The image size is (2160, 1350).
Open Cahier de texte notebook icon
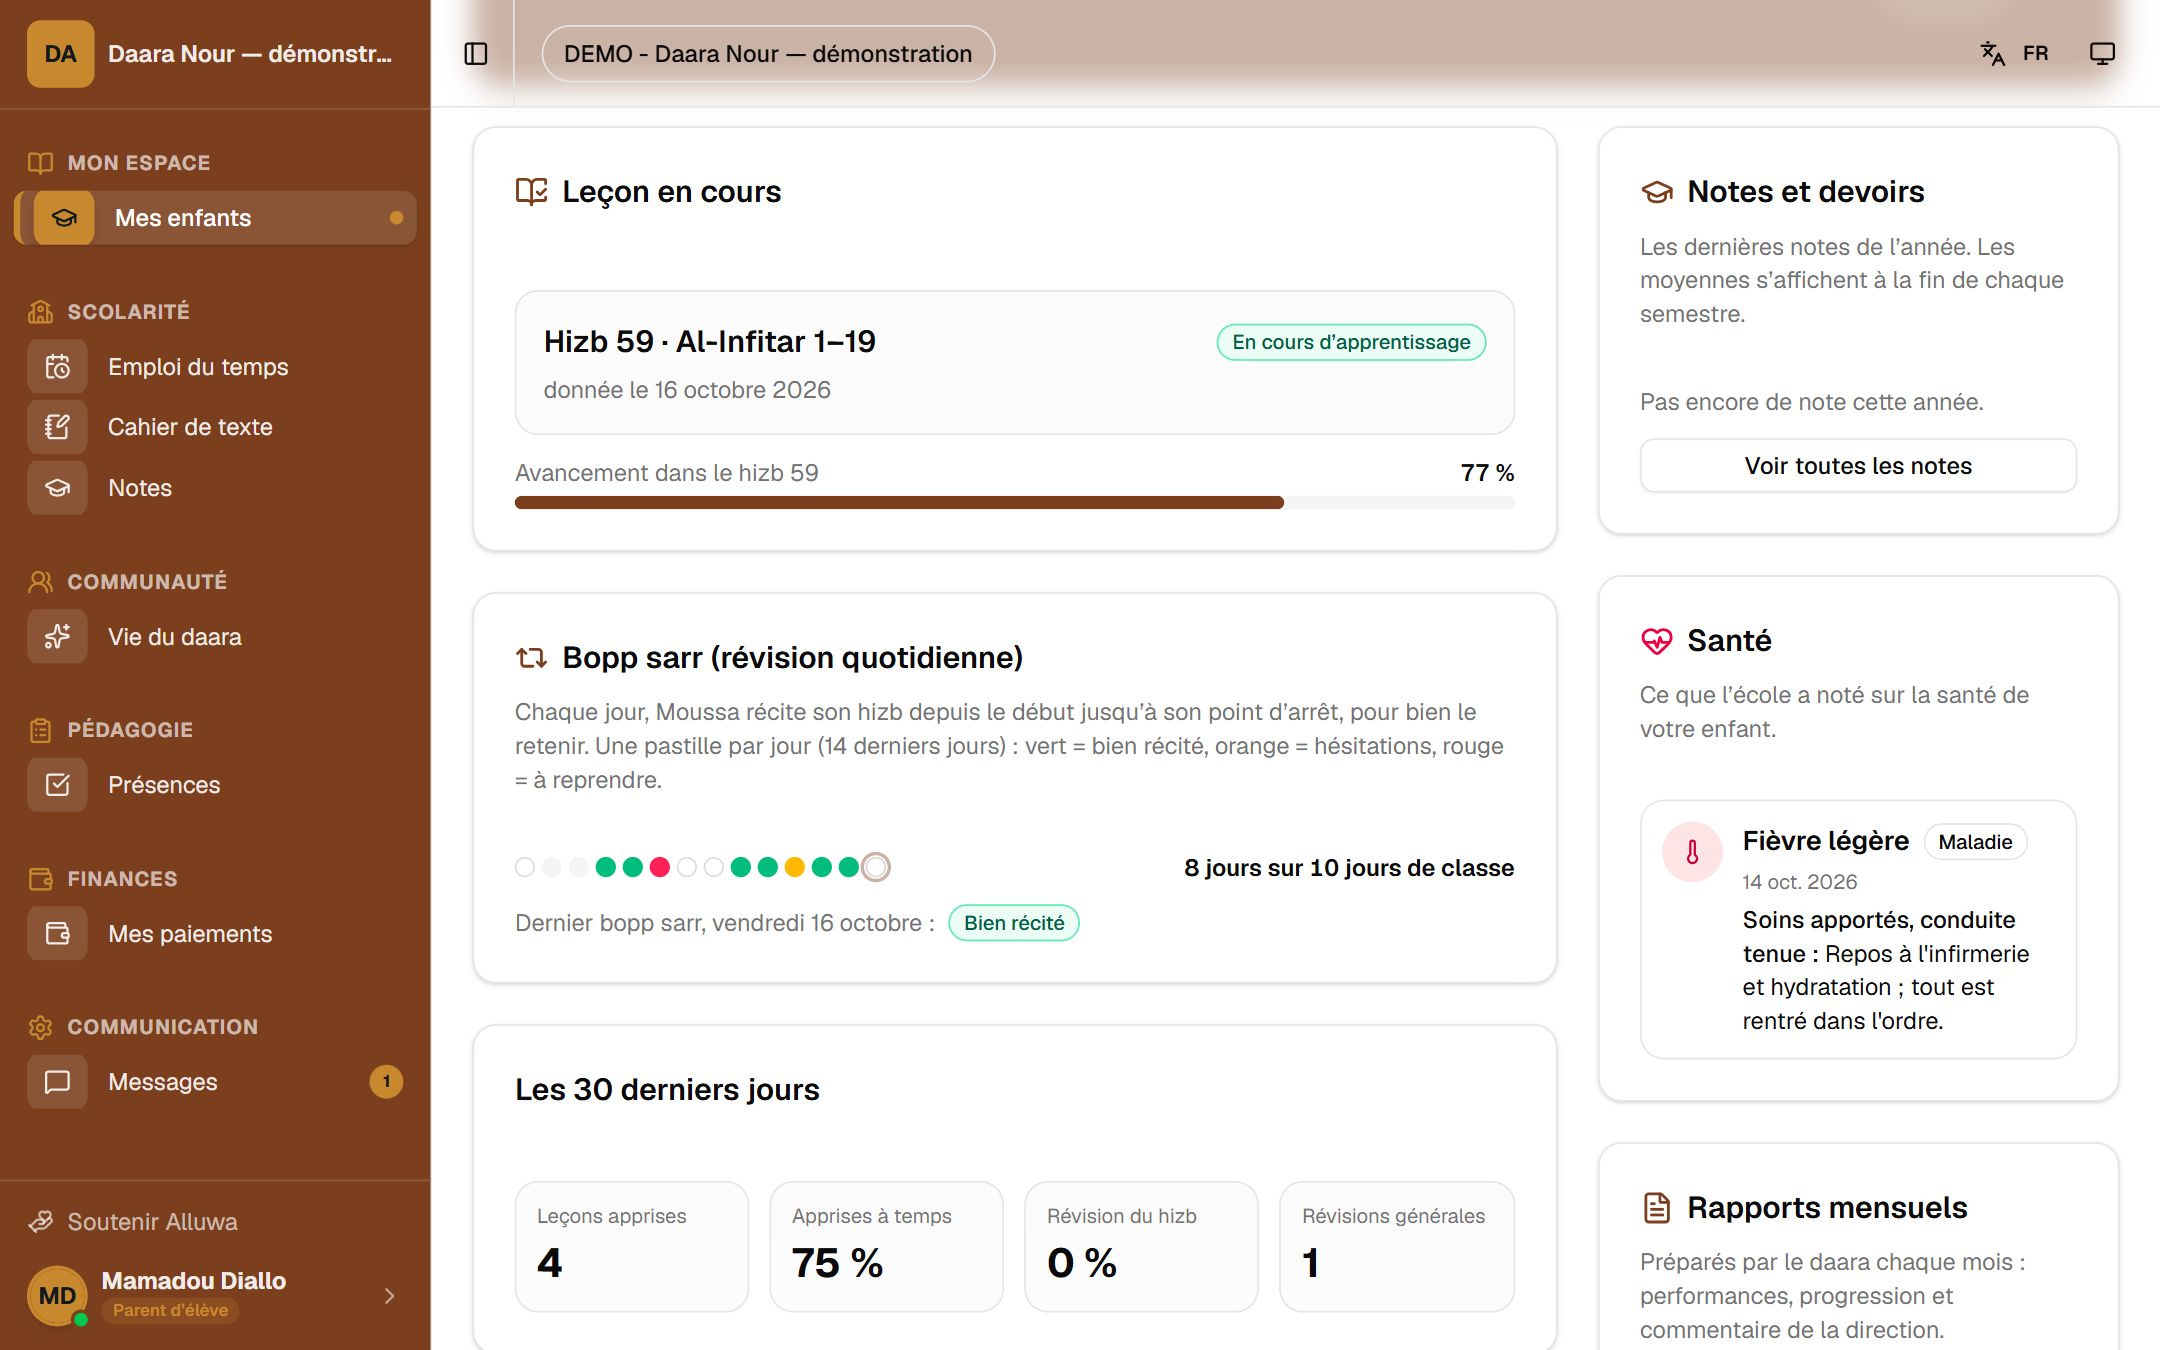click(x=58, y=427)
